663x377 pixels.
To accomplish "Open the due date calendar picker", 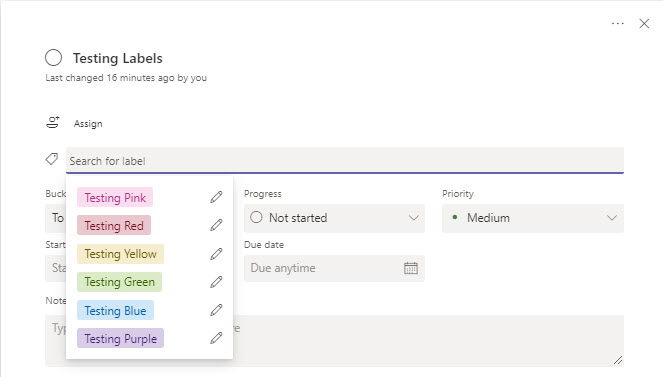I will [411, 268].
